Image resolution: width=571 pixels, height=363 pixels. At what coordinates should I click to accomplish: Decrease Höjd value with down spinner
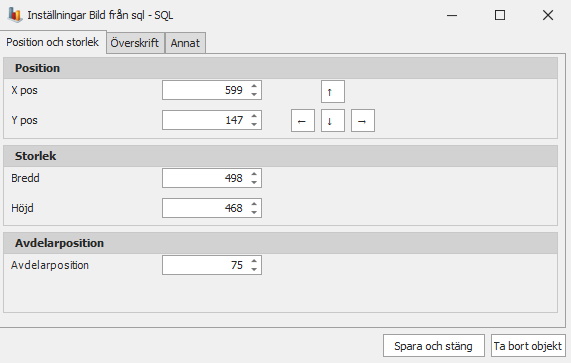pyautogui.click(x=254, y=212)
